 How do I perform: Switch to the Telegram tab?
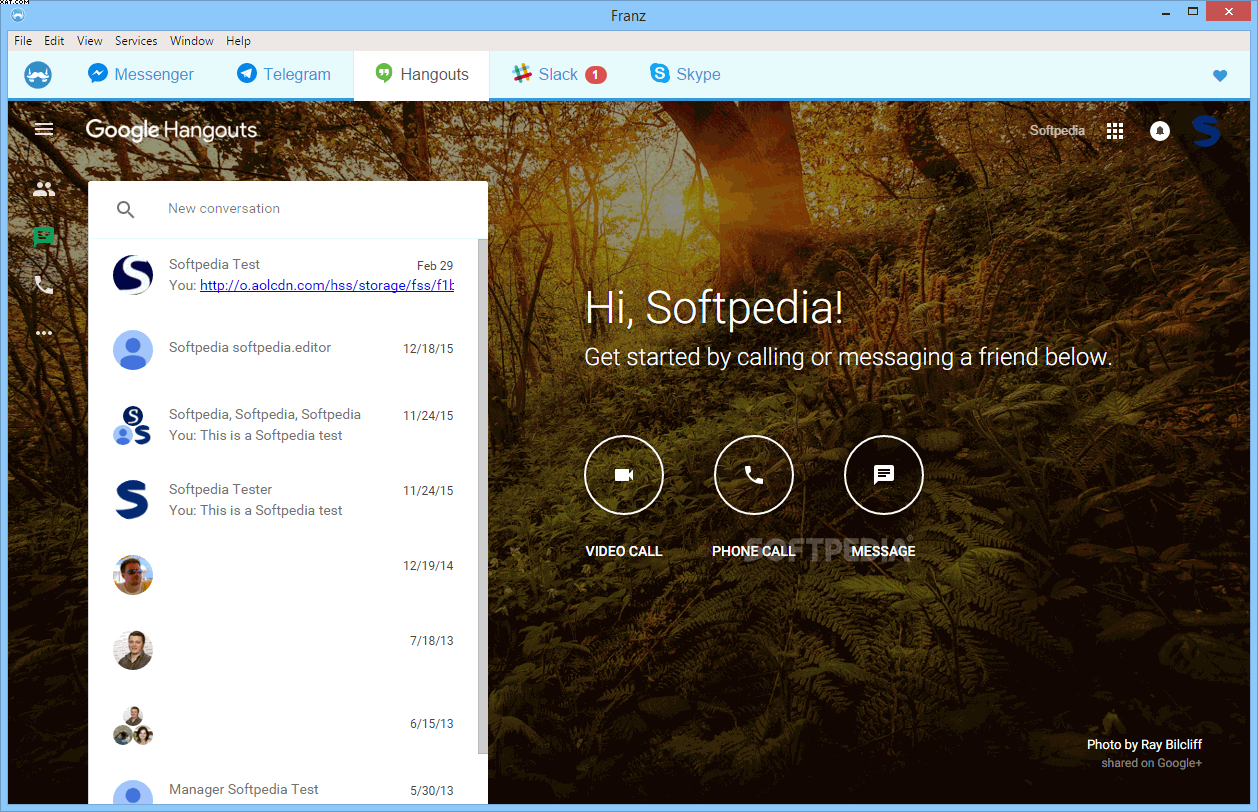point(283,75)
